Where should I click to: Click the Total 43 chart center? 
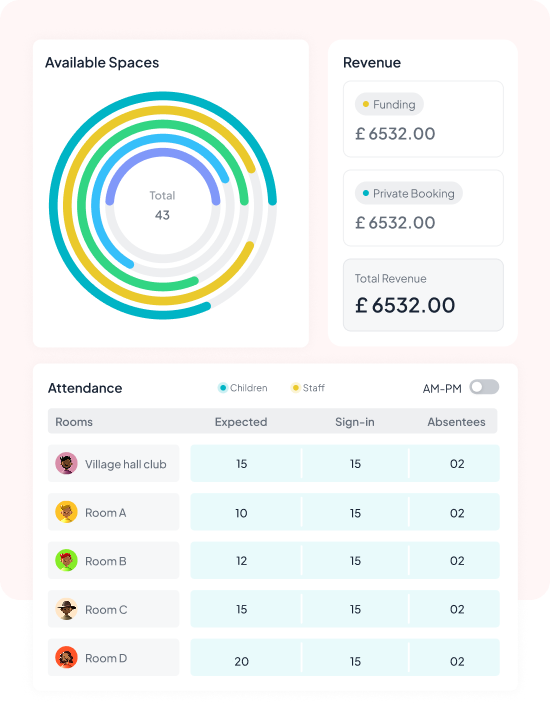click(163, 206)
